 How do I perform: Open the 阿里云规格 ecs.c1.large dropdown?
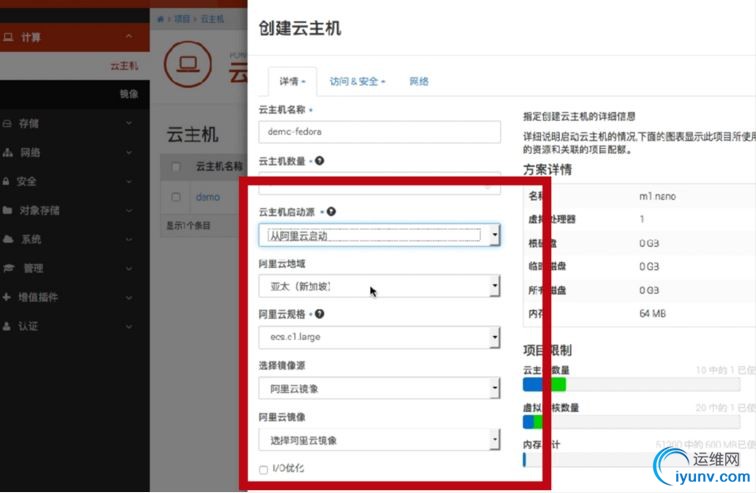[379, 337]
